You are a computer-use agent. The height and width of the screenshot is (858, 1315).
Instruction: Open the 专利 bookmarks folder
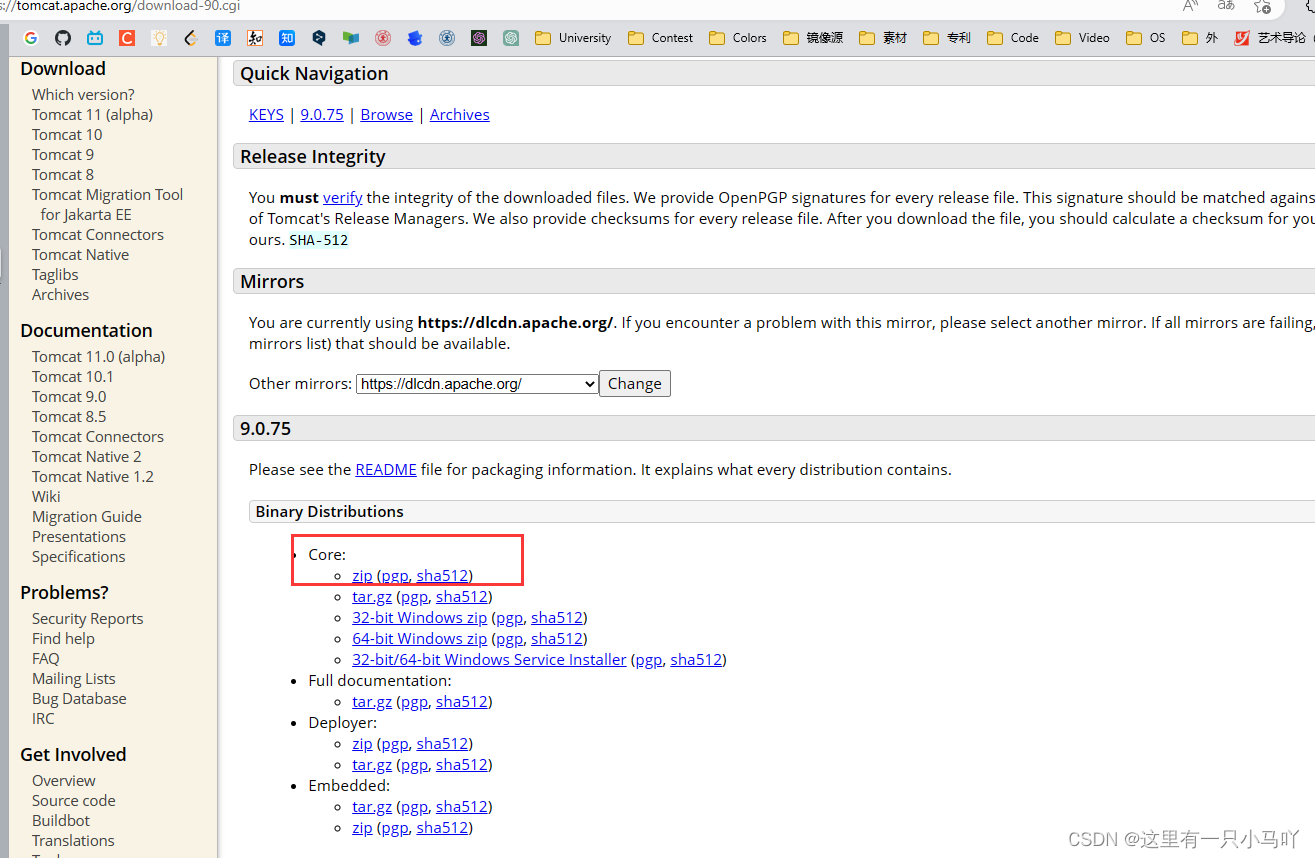coord(947,38)
